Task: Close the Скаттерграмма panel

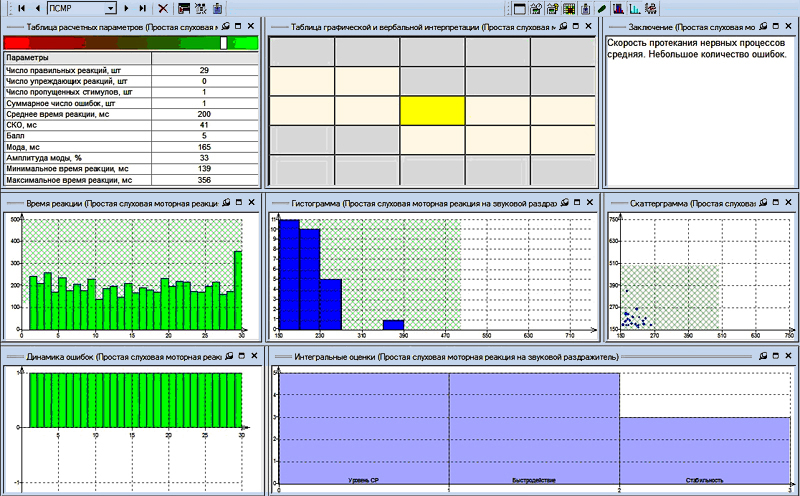Action: (788, 203)
